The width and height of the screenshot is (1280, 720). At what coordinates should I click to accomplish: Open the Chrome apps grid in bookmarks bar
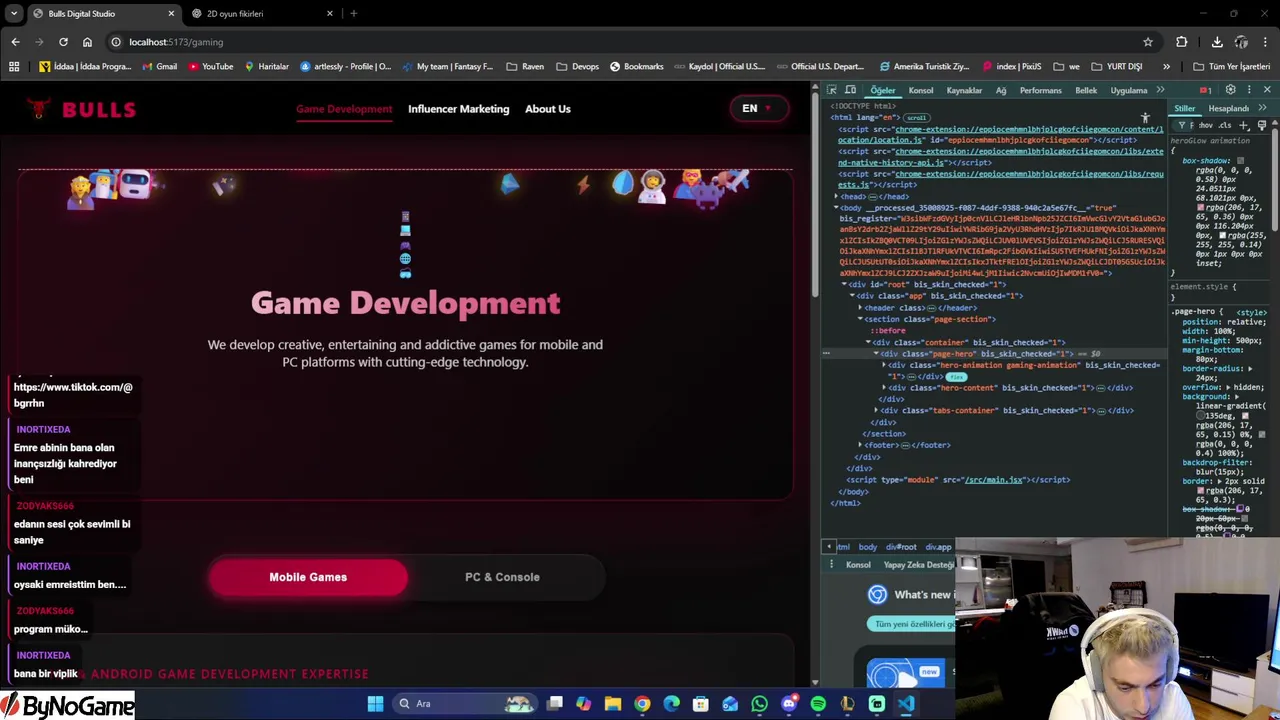click(x=14, y=67)
